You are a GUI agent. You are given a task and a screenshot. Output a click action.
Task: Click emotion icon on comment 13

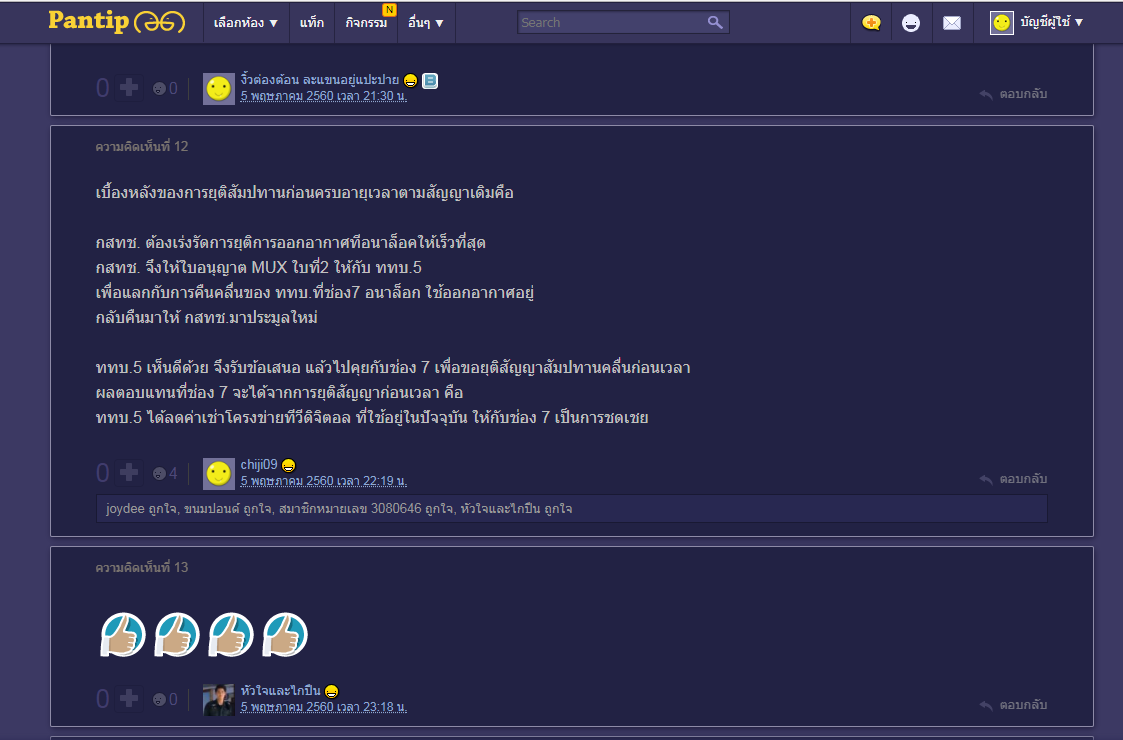159,700
